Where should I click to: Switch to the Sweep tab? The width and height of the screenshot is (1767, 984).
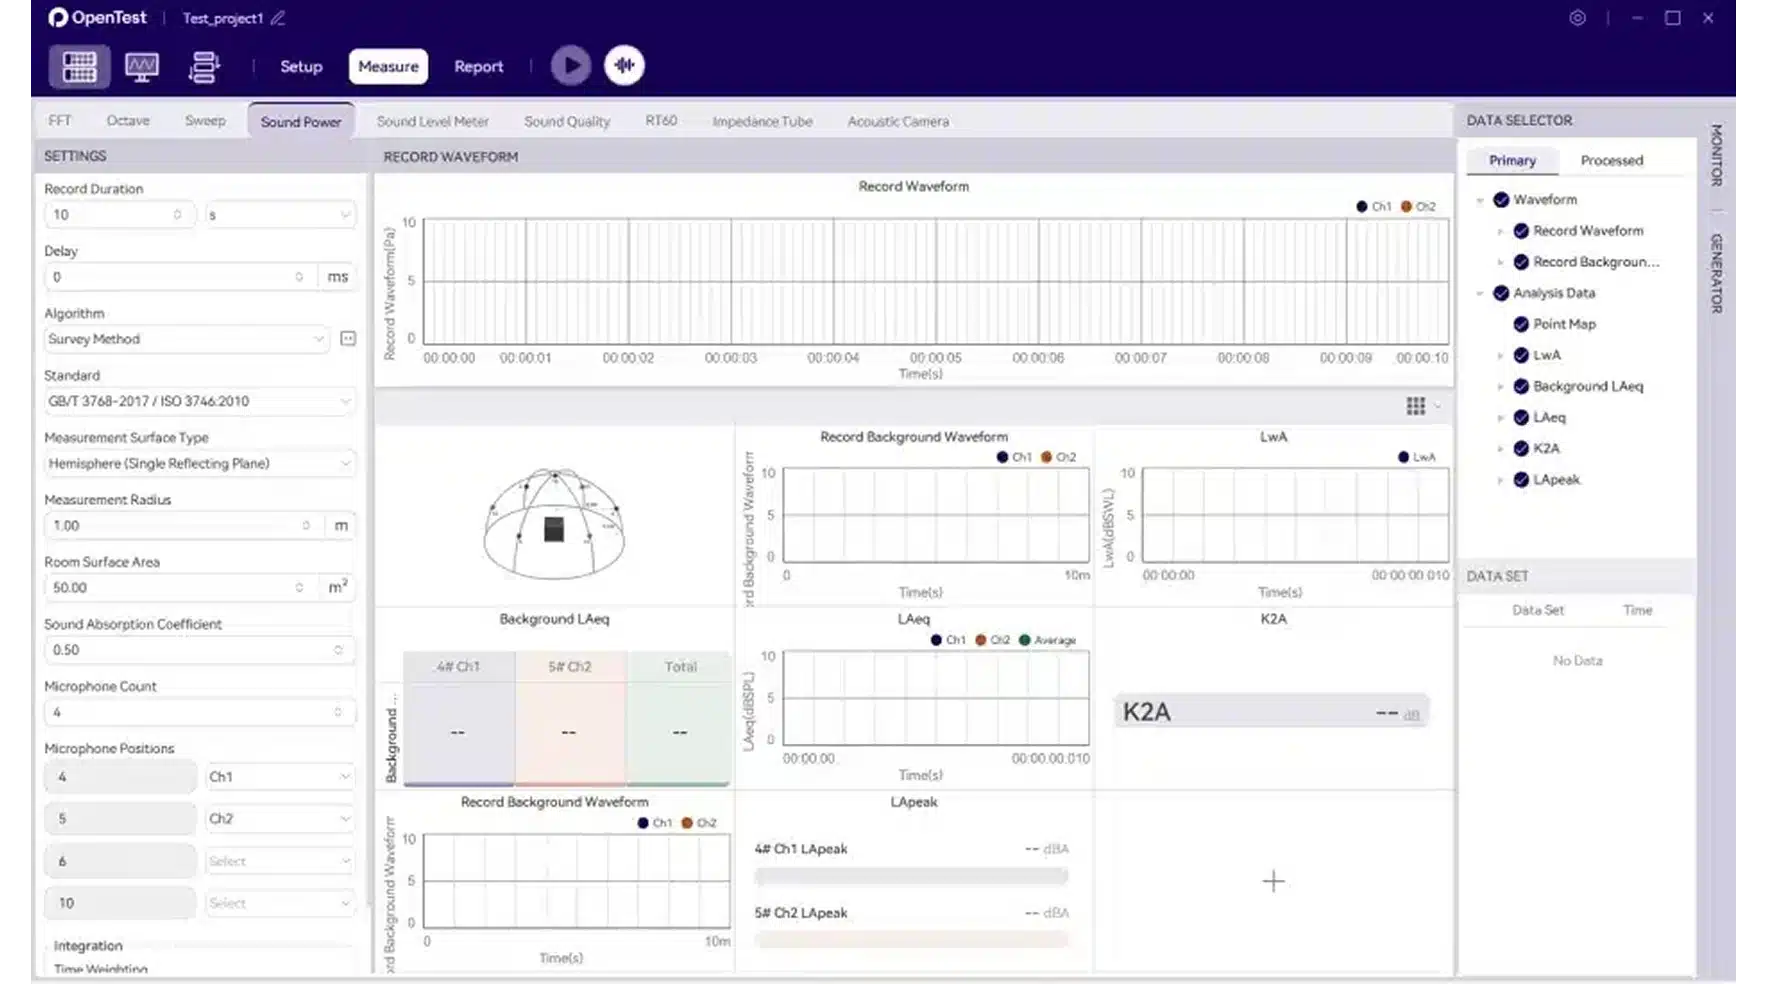coord(205,120)
